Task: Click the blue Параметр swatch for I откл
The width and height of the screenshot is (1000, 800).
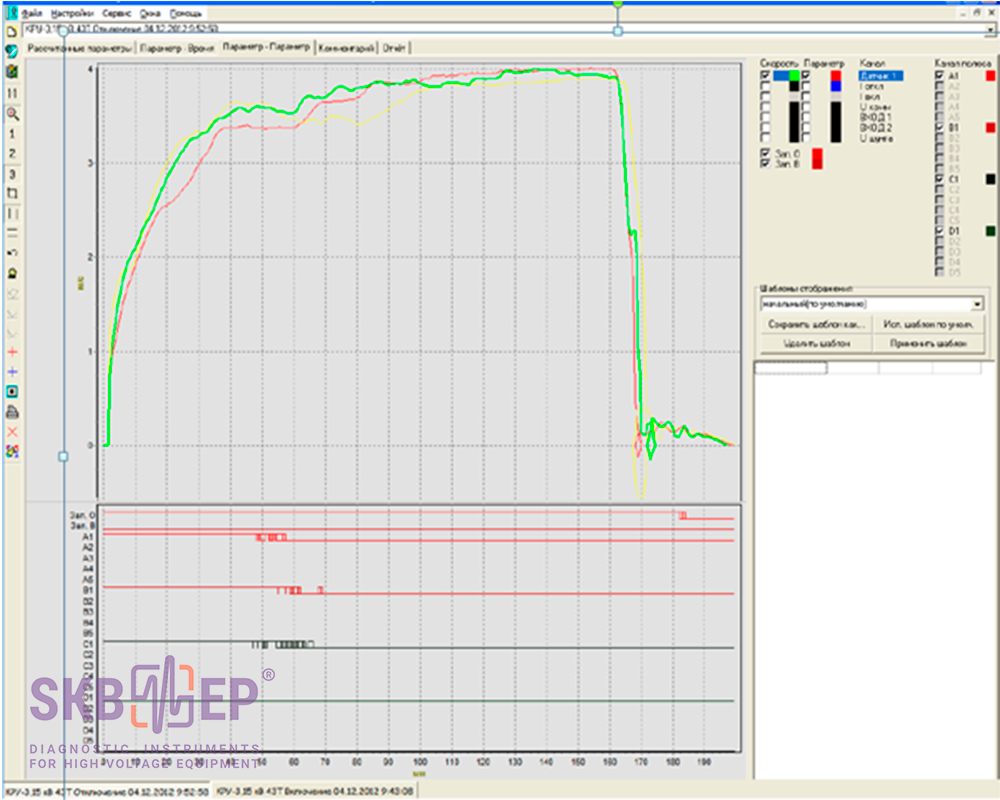Action: 835,86
